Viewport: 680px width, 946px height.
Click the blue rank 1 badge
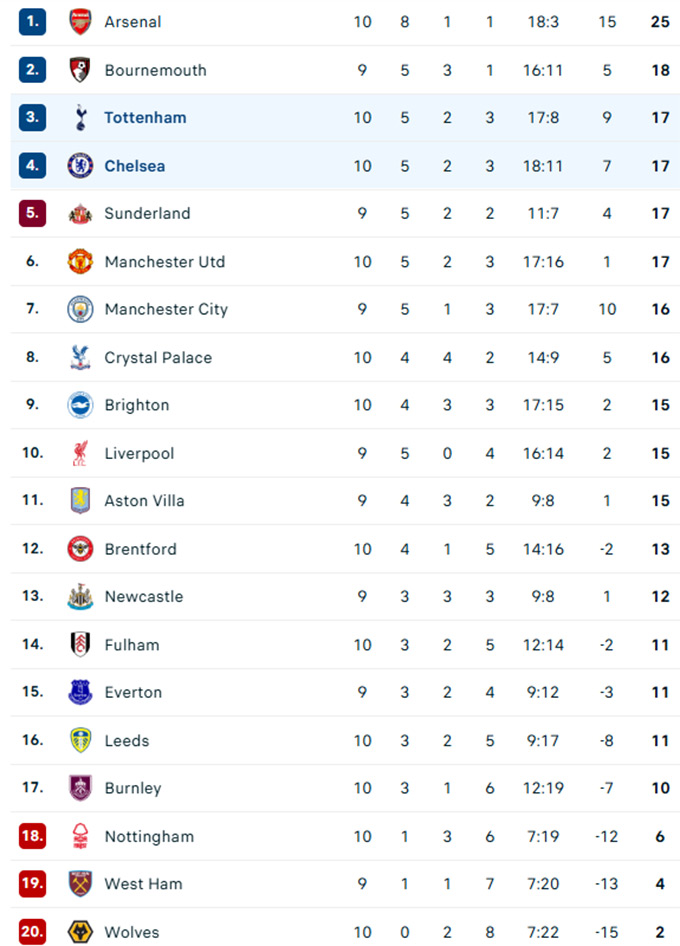33,21
